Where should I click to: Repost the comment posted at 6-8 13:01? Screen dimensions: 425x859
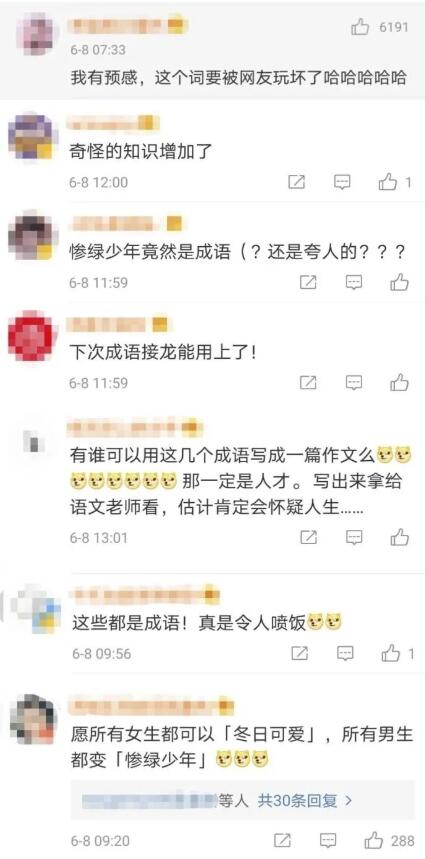point(308,537)
